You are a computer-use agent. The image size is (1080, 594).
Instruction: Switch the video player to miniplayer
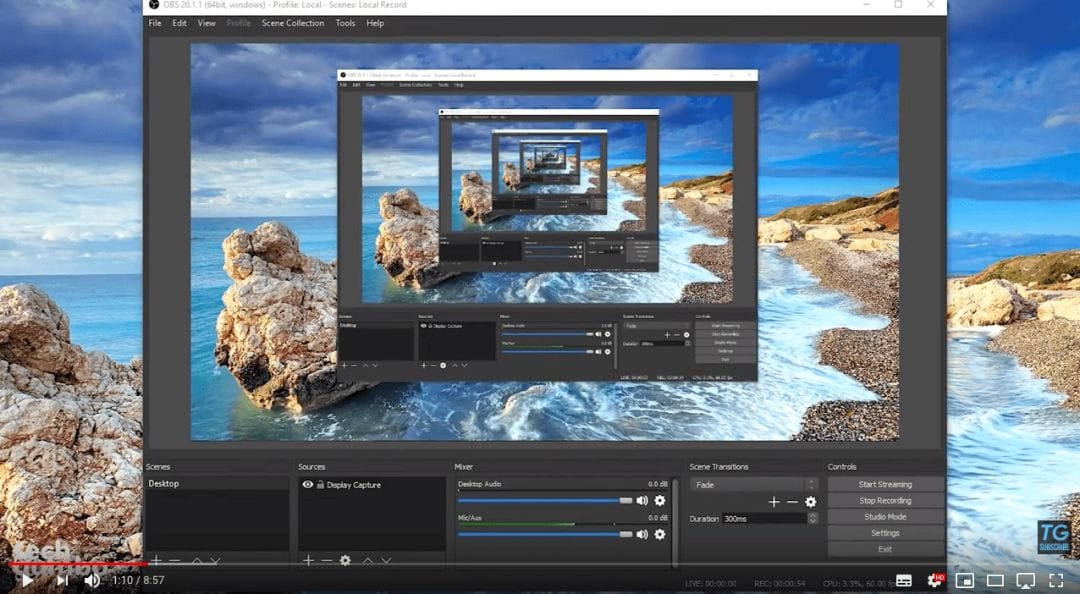click(965, 580)
